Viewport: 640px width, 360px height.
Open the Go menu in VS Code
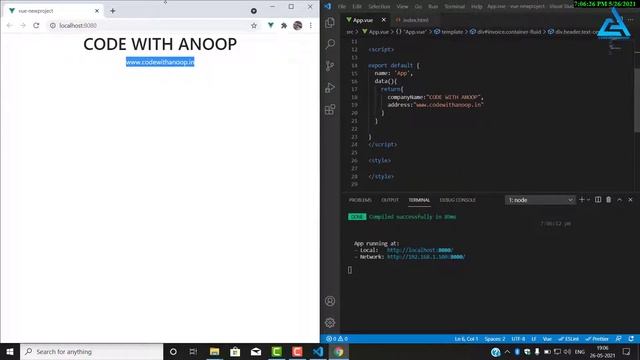coord(418,6)
